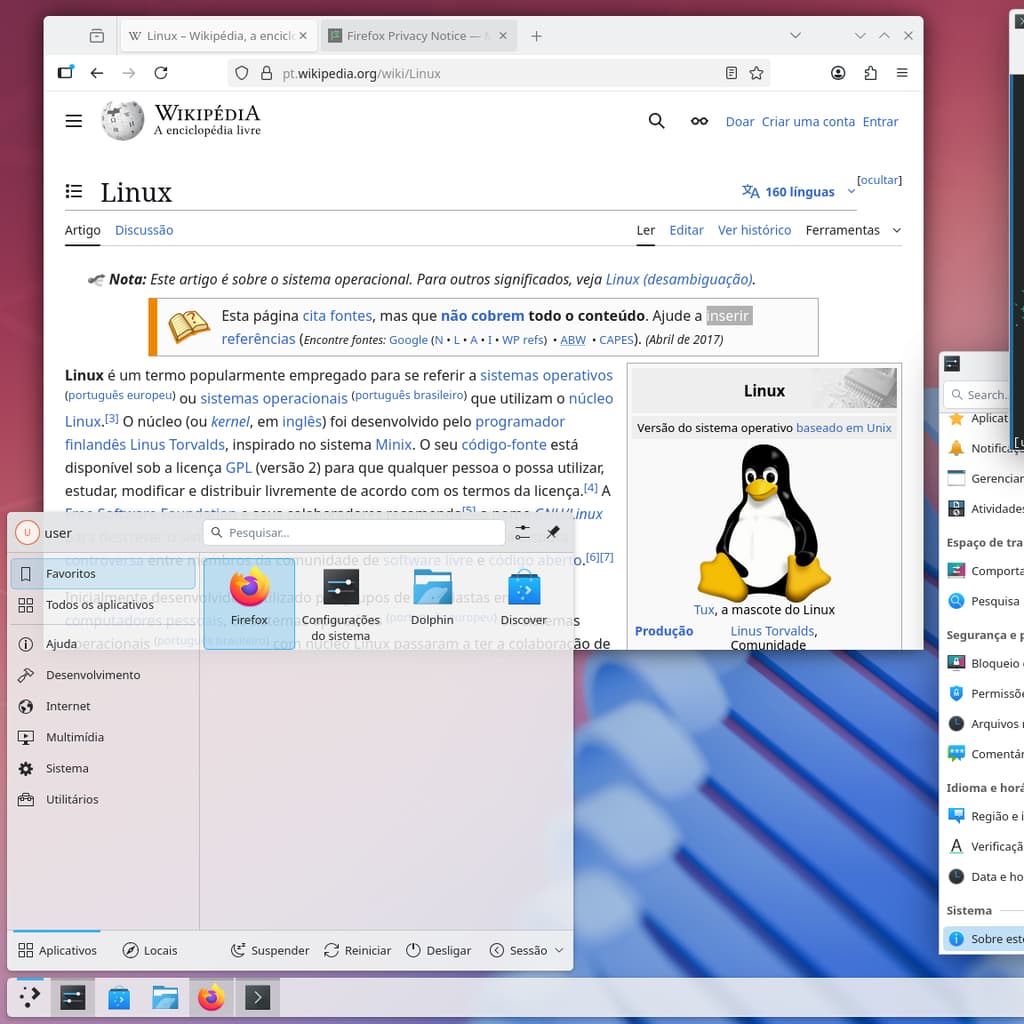Image resolution: width=1024 pixels, height=1024 pixels.
Task: Click the padlock site info icon
Action: click(x=266, y=73)
